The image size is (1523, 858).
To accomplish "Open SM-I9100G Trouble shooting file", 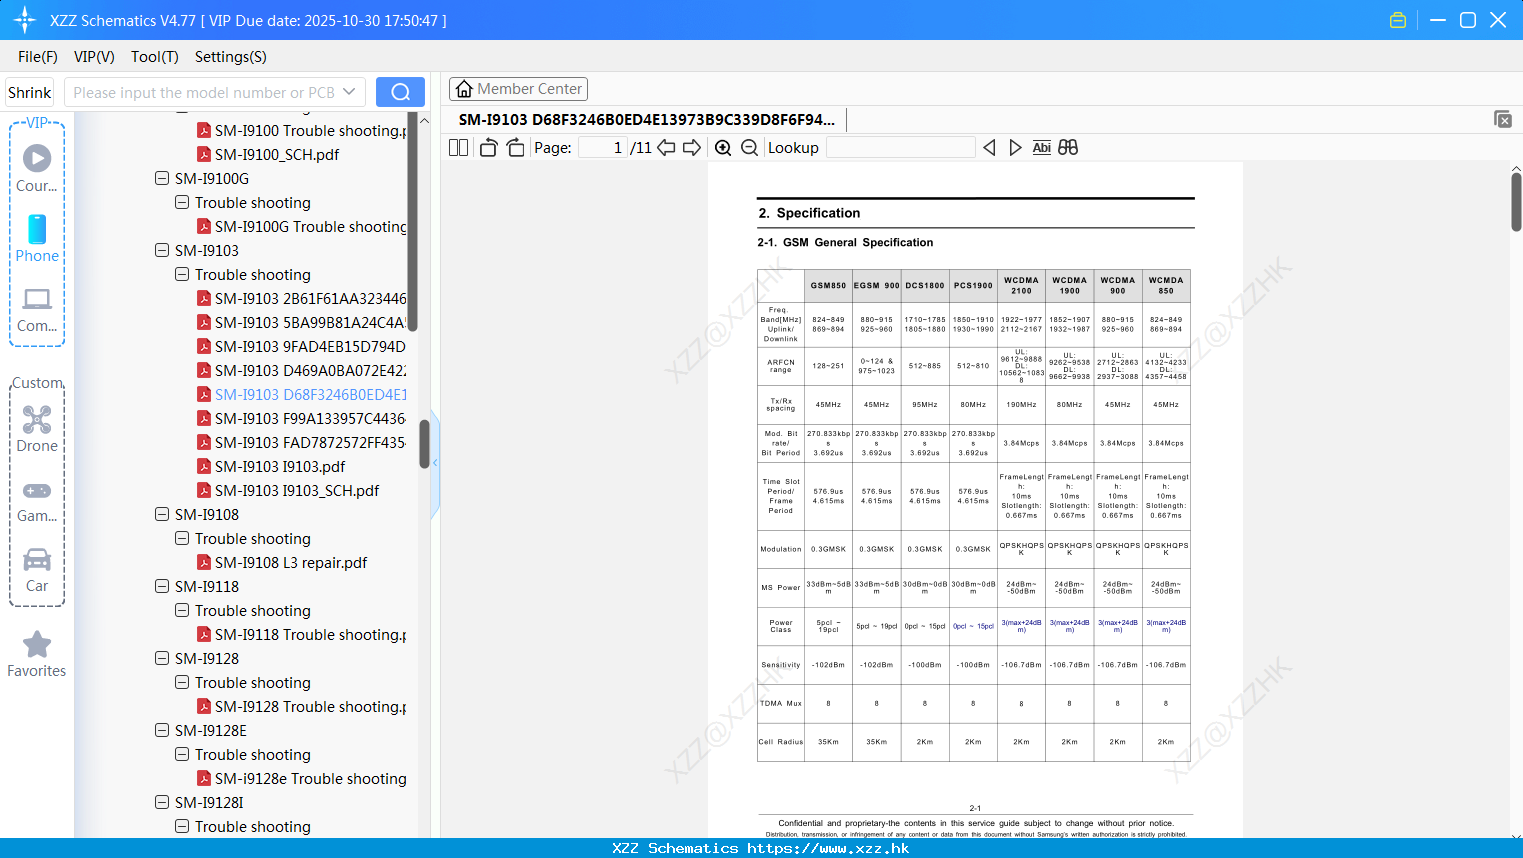I will [310, 226].
